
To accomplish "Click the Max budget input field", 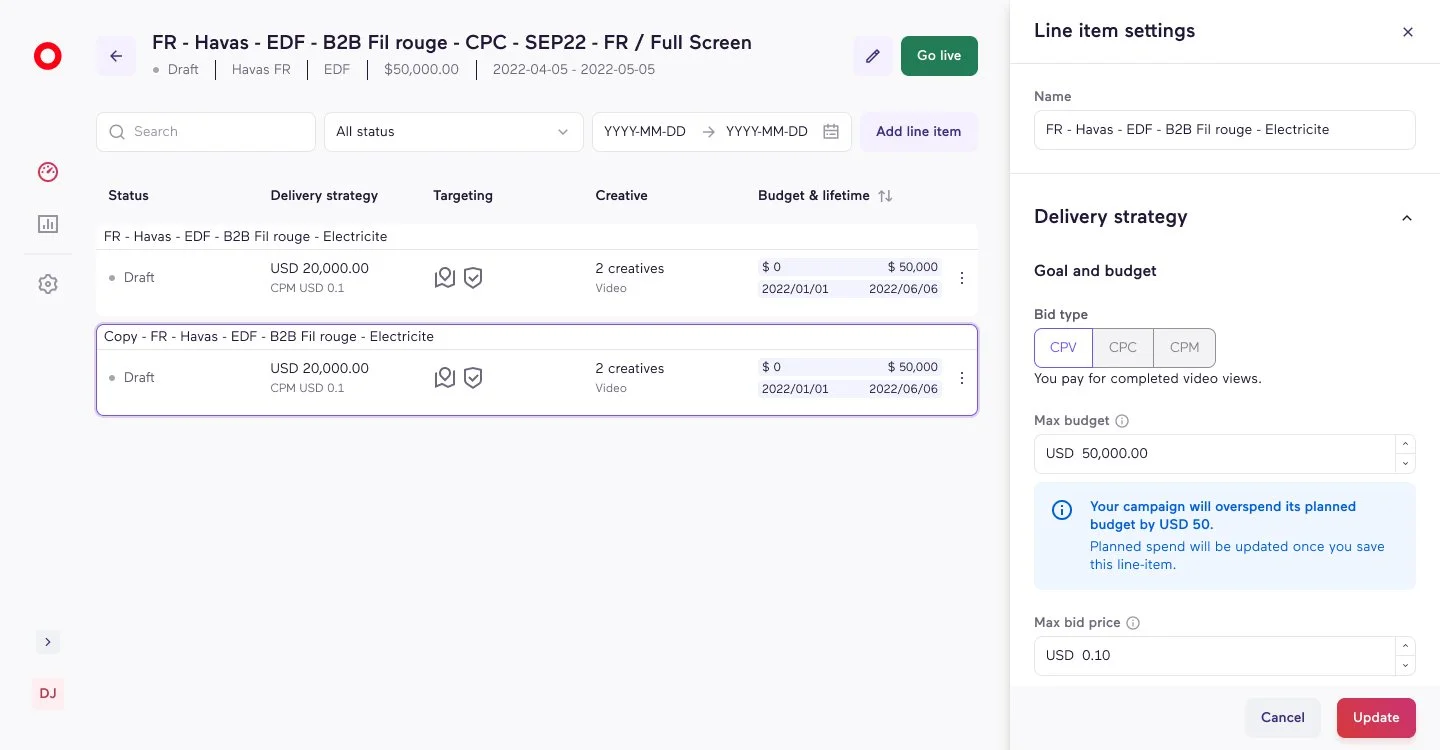I will point(1215,454).
